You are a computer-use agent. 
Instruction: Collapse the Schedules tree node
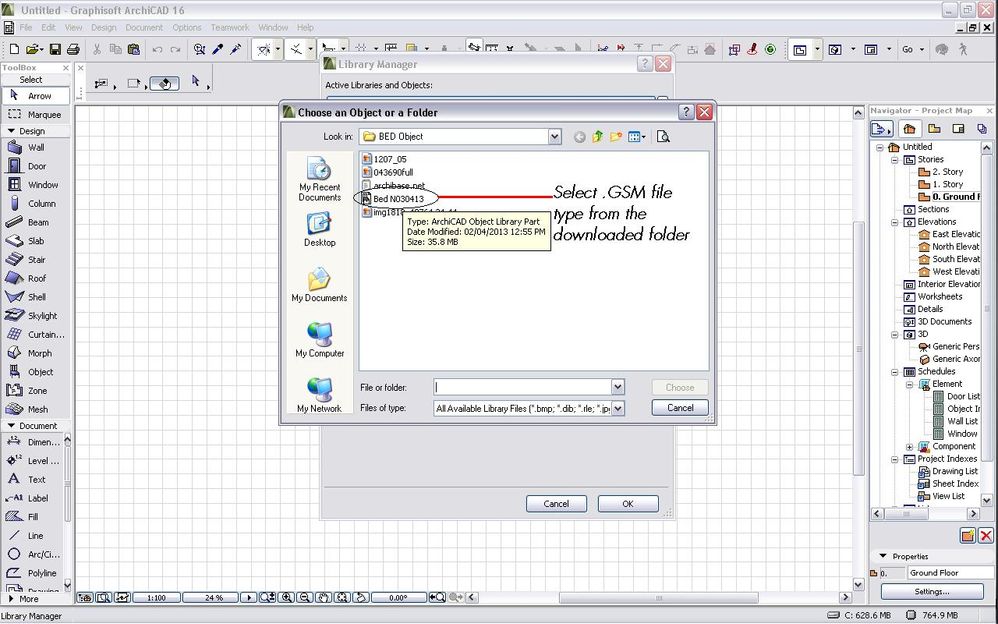pos(894,372)
